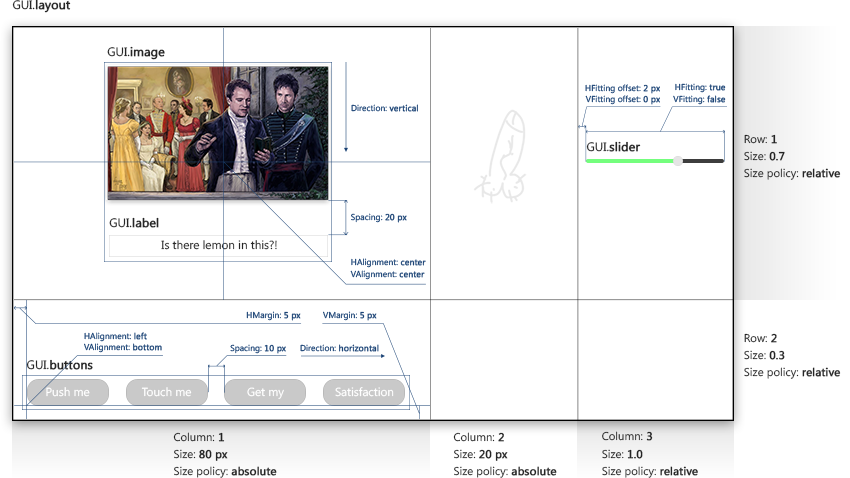Click 'Size policy: relative' under Column 3
The image size is (850, 478).
[649, 471]
